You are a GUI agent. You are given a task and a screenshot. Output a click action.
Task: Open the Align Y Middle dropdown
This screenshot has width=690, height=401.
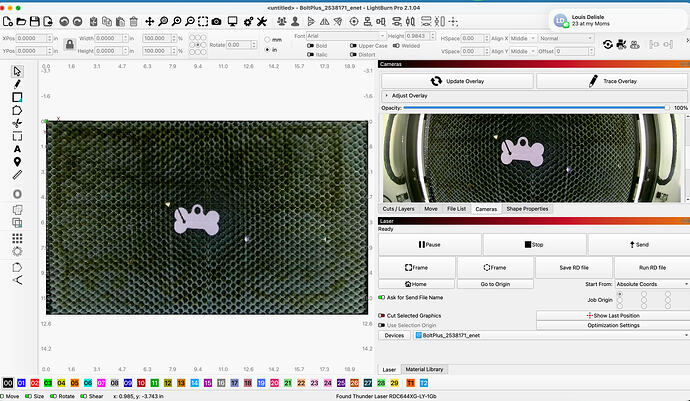coord(523,51)
